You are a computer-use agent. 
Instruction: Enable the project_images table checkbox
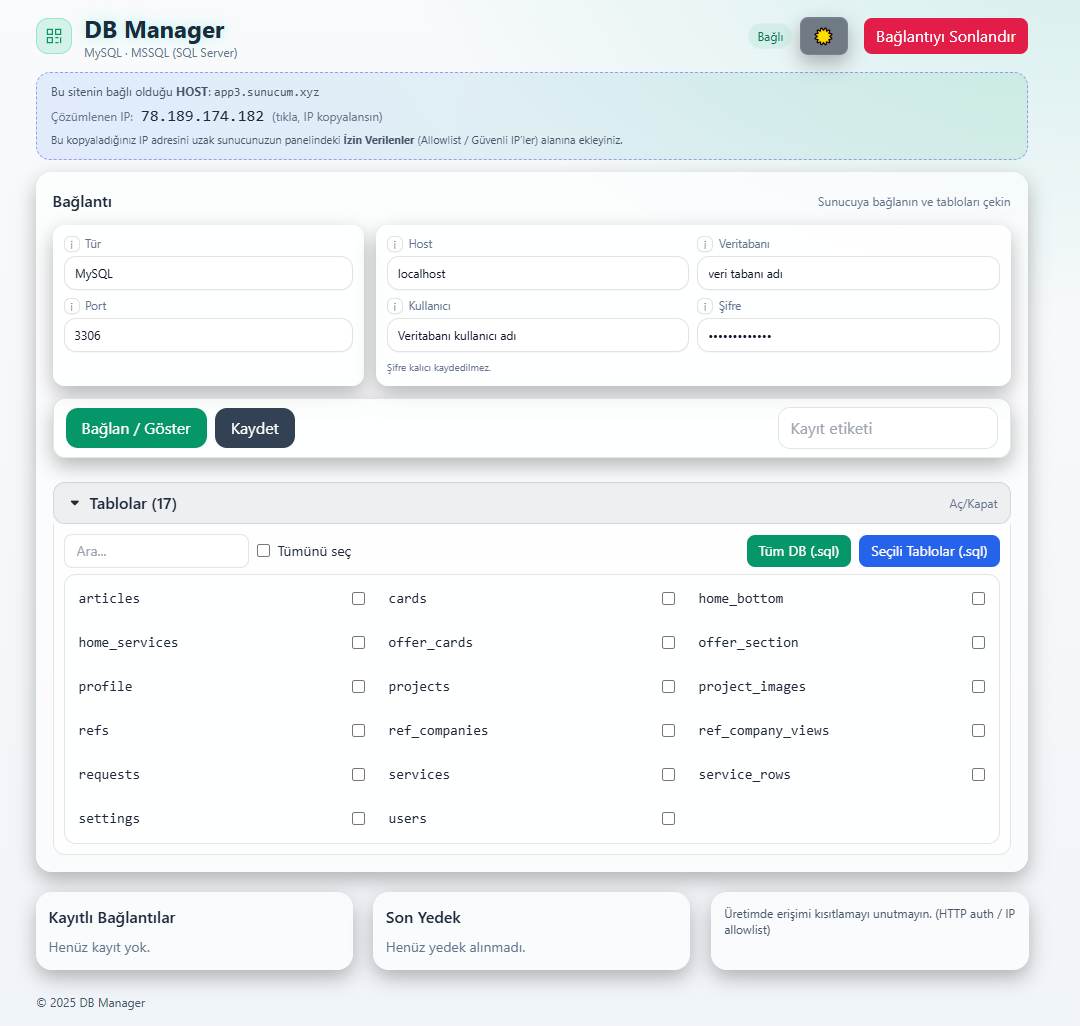pyautogui.click(x=978, y=687)
